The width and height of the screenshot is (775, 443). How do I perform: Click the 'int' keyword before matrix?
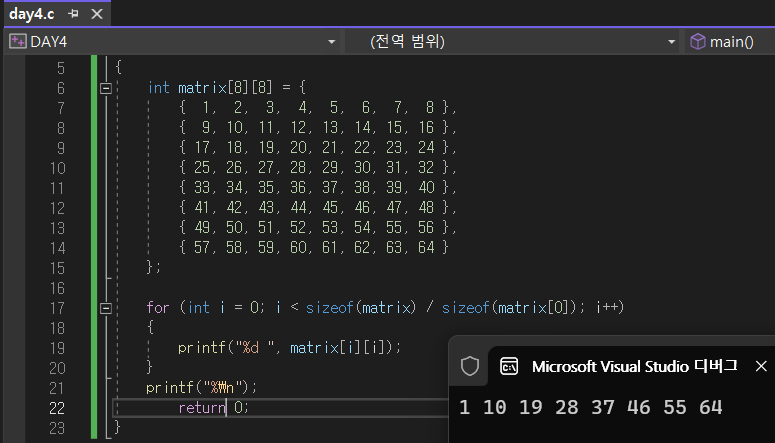[x=159, y=88]
